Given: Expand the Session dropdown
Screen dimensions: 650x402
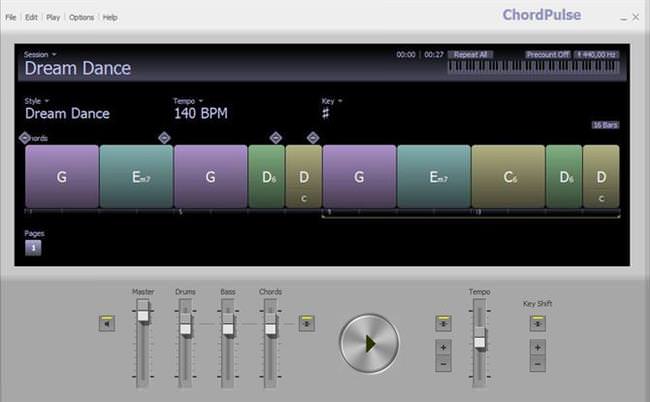Looking at the screenshot, I should 40,55.
